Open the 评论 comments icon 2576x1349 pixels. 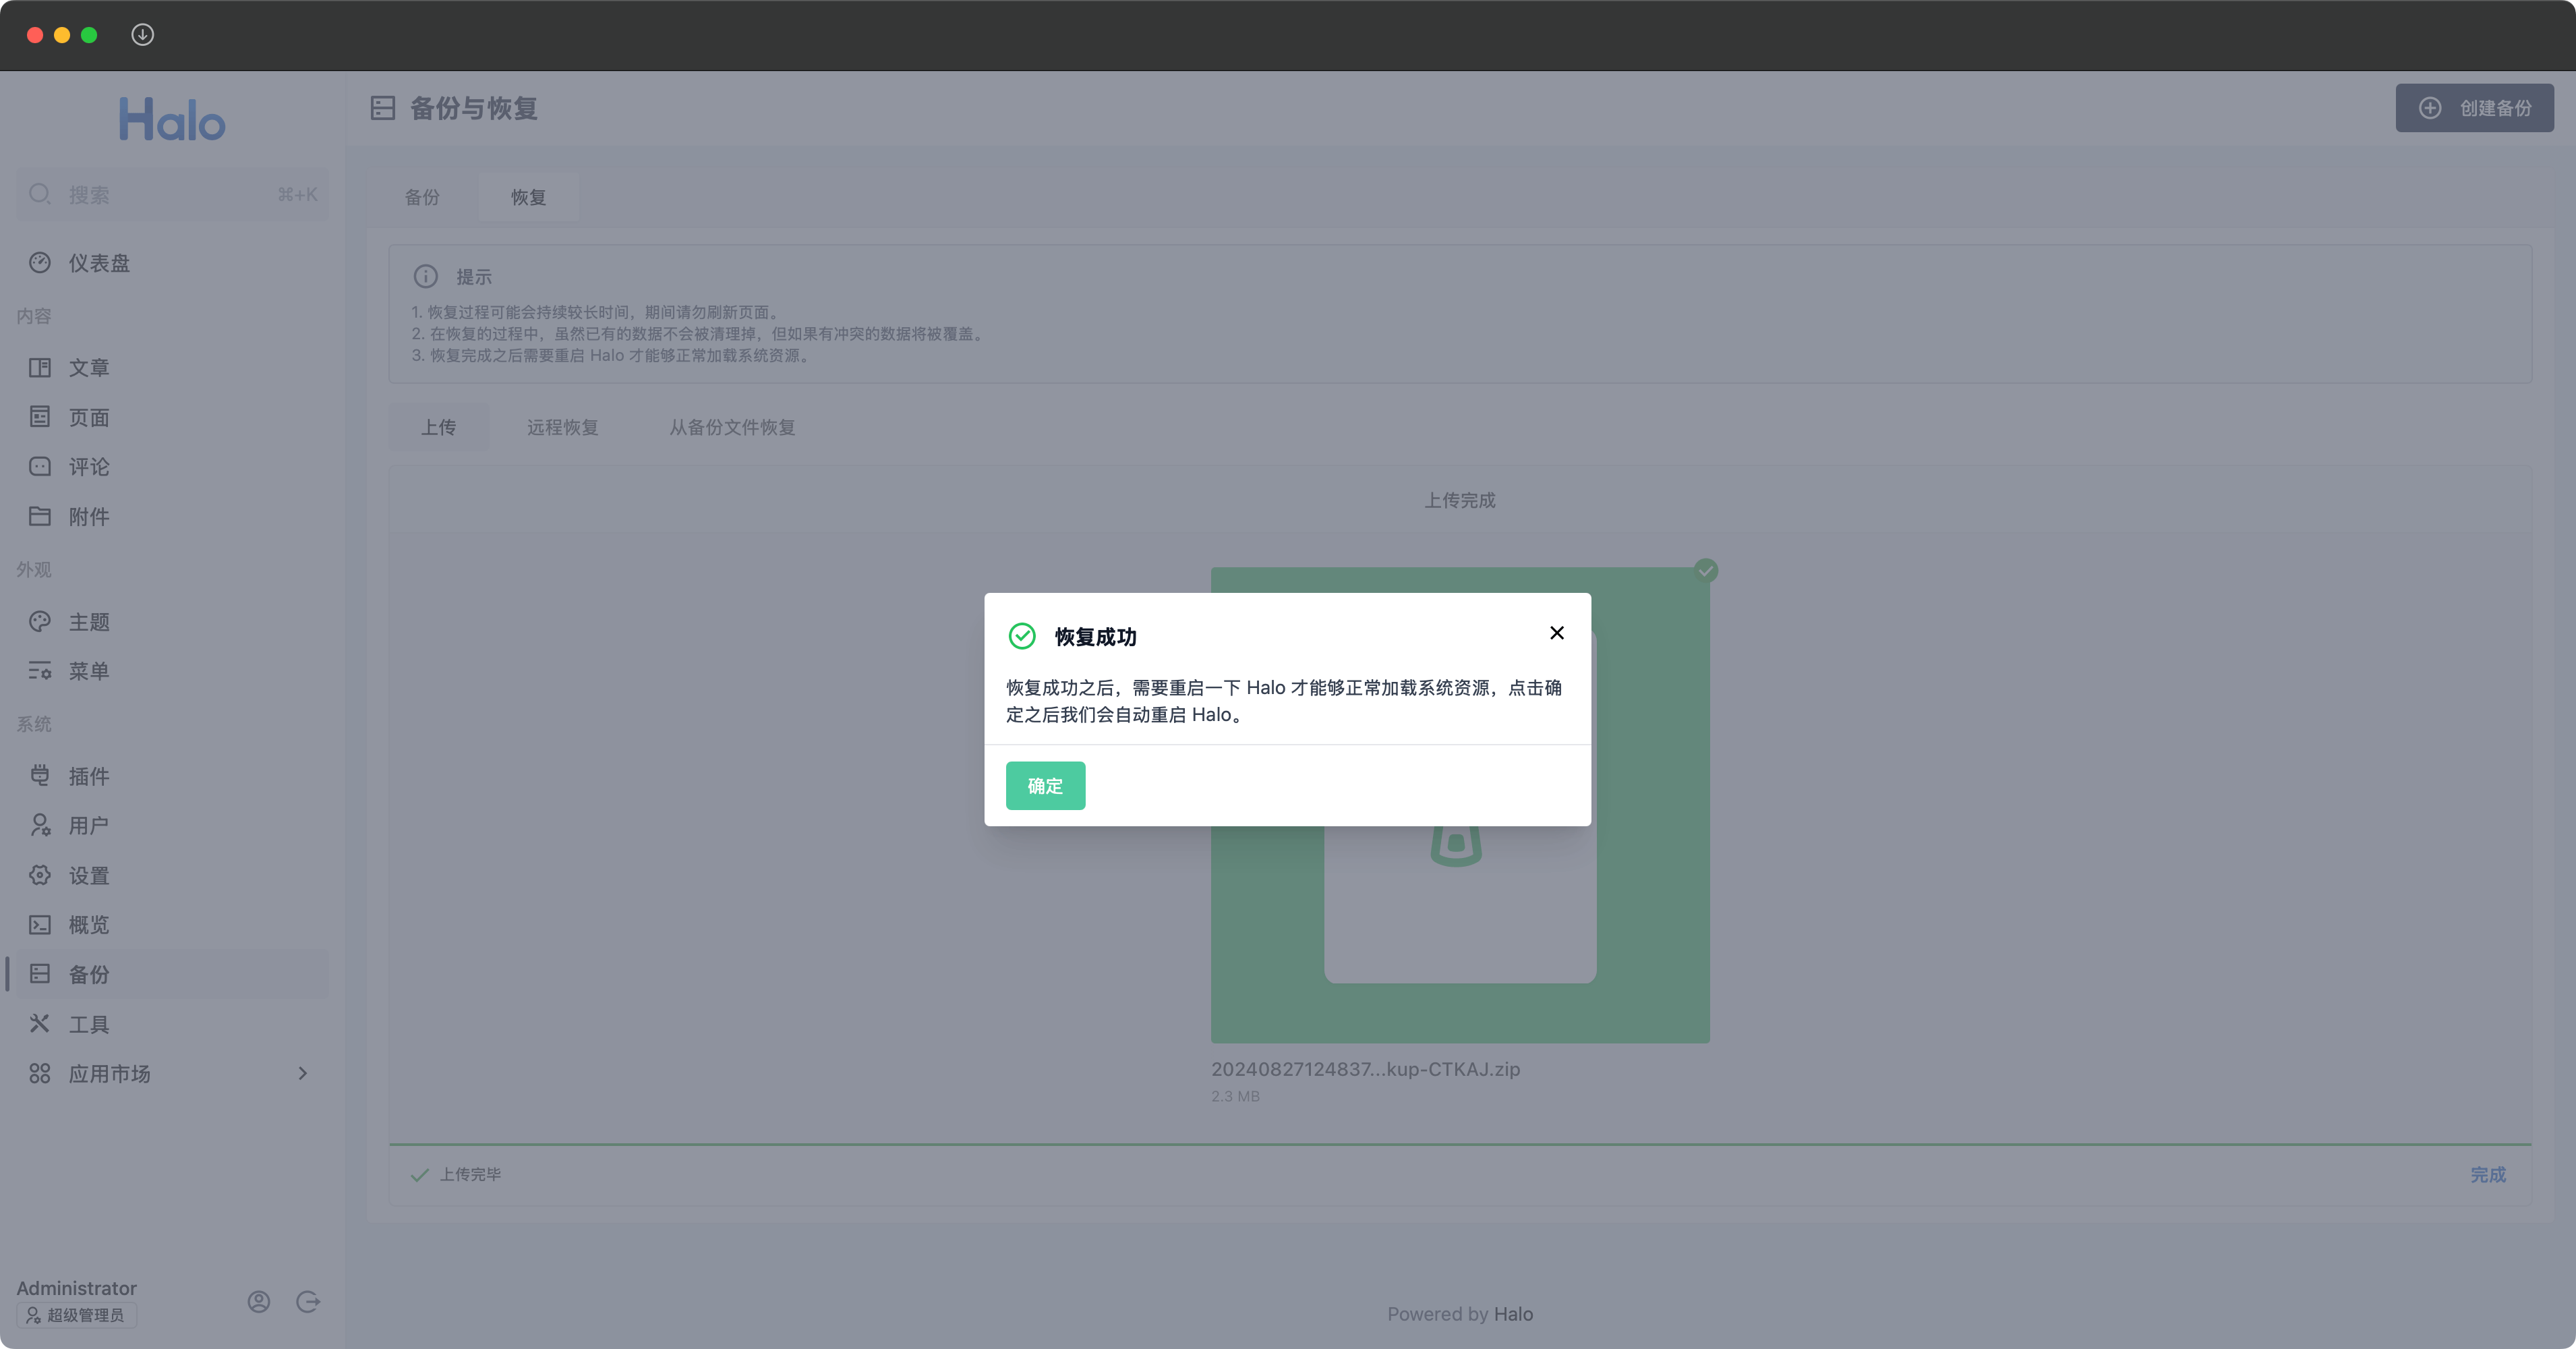(40, 467)
